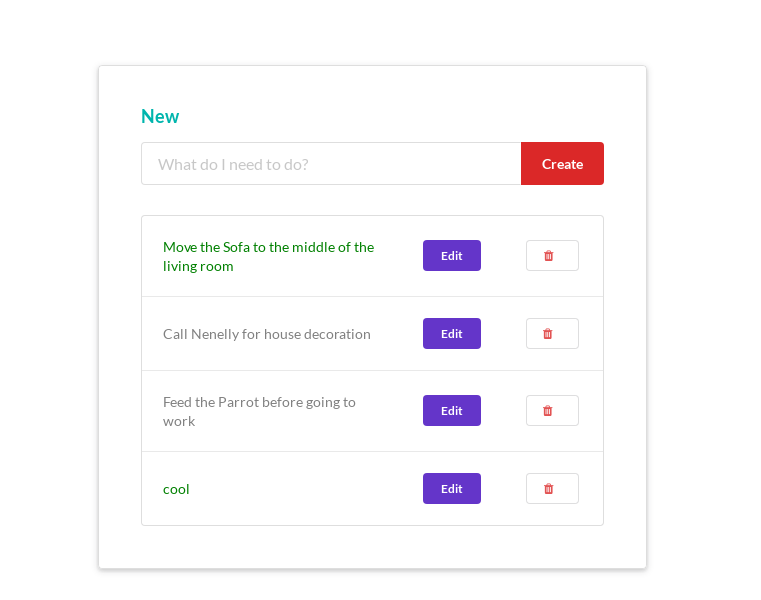Viewport: 761px width, 600px height.
Task: Toggle the 'cool' todo text
Action: [x=176, y=489]
